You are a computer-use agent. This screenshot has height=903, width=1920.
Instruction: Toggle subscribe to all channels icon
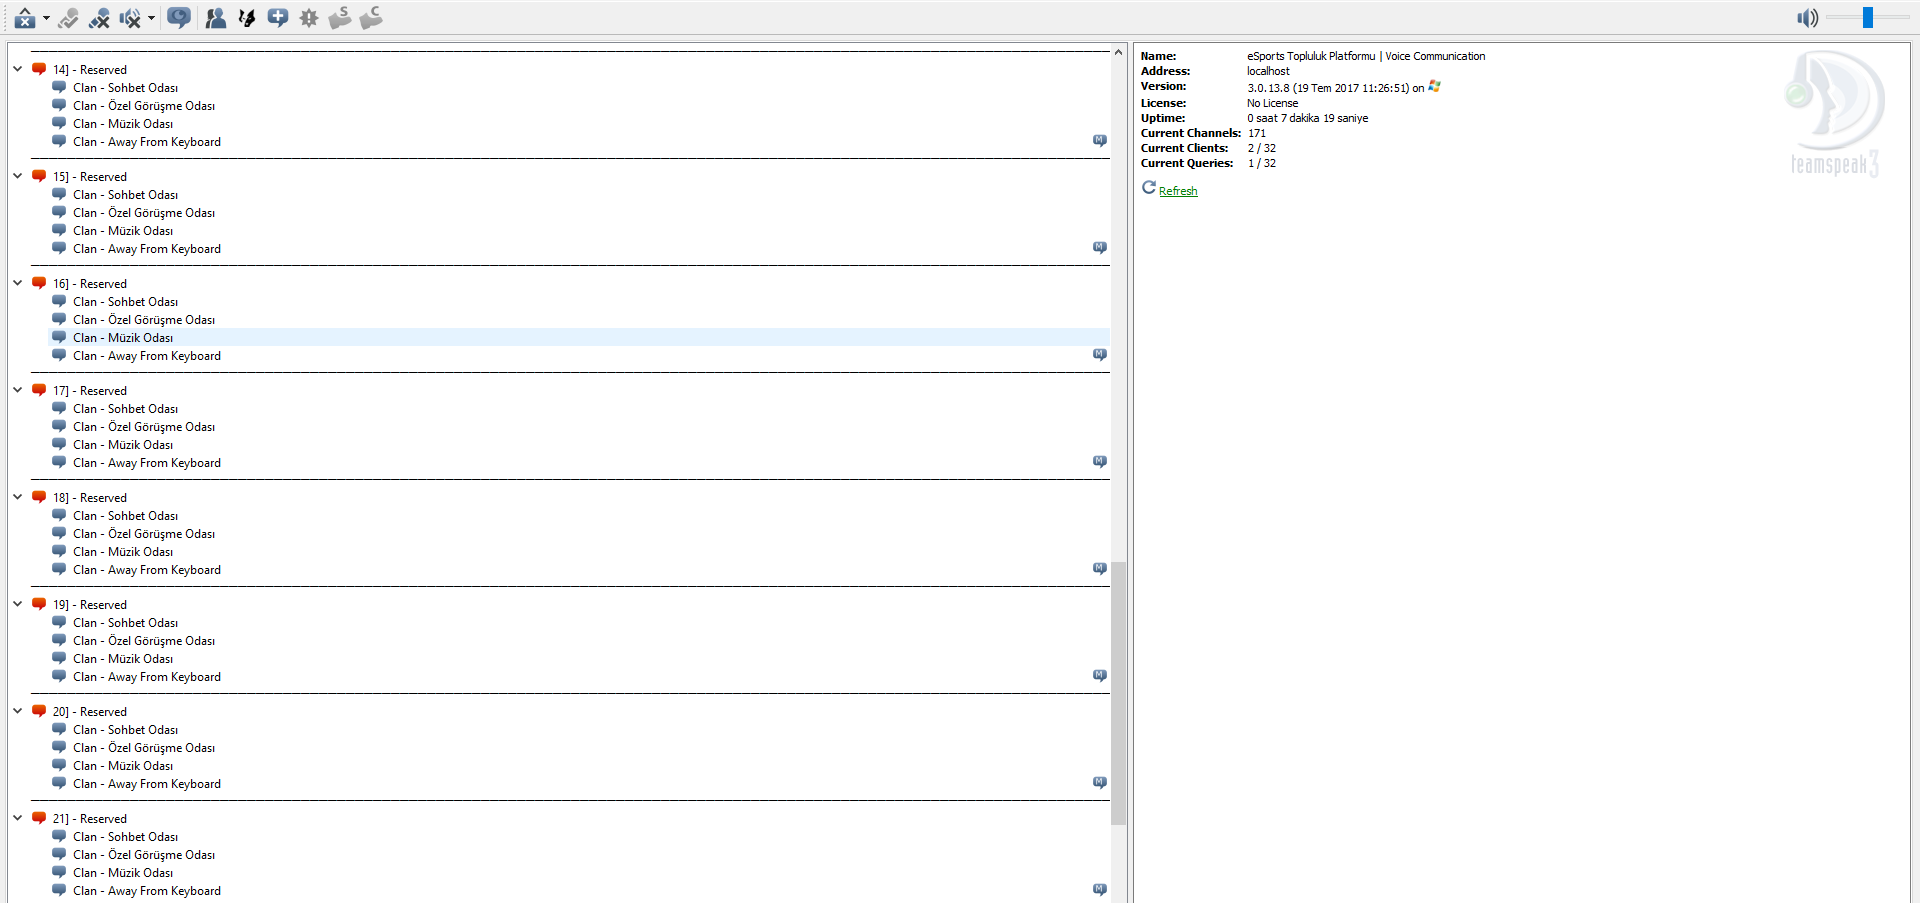click(179, 18)
